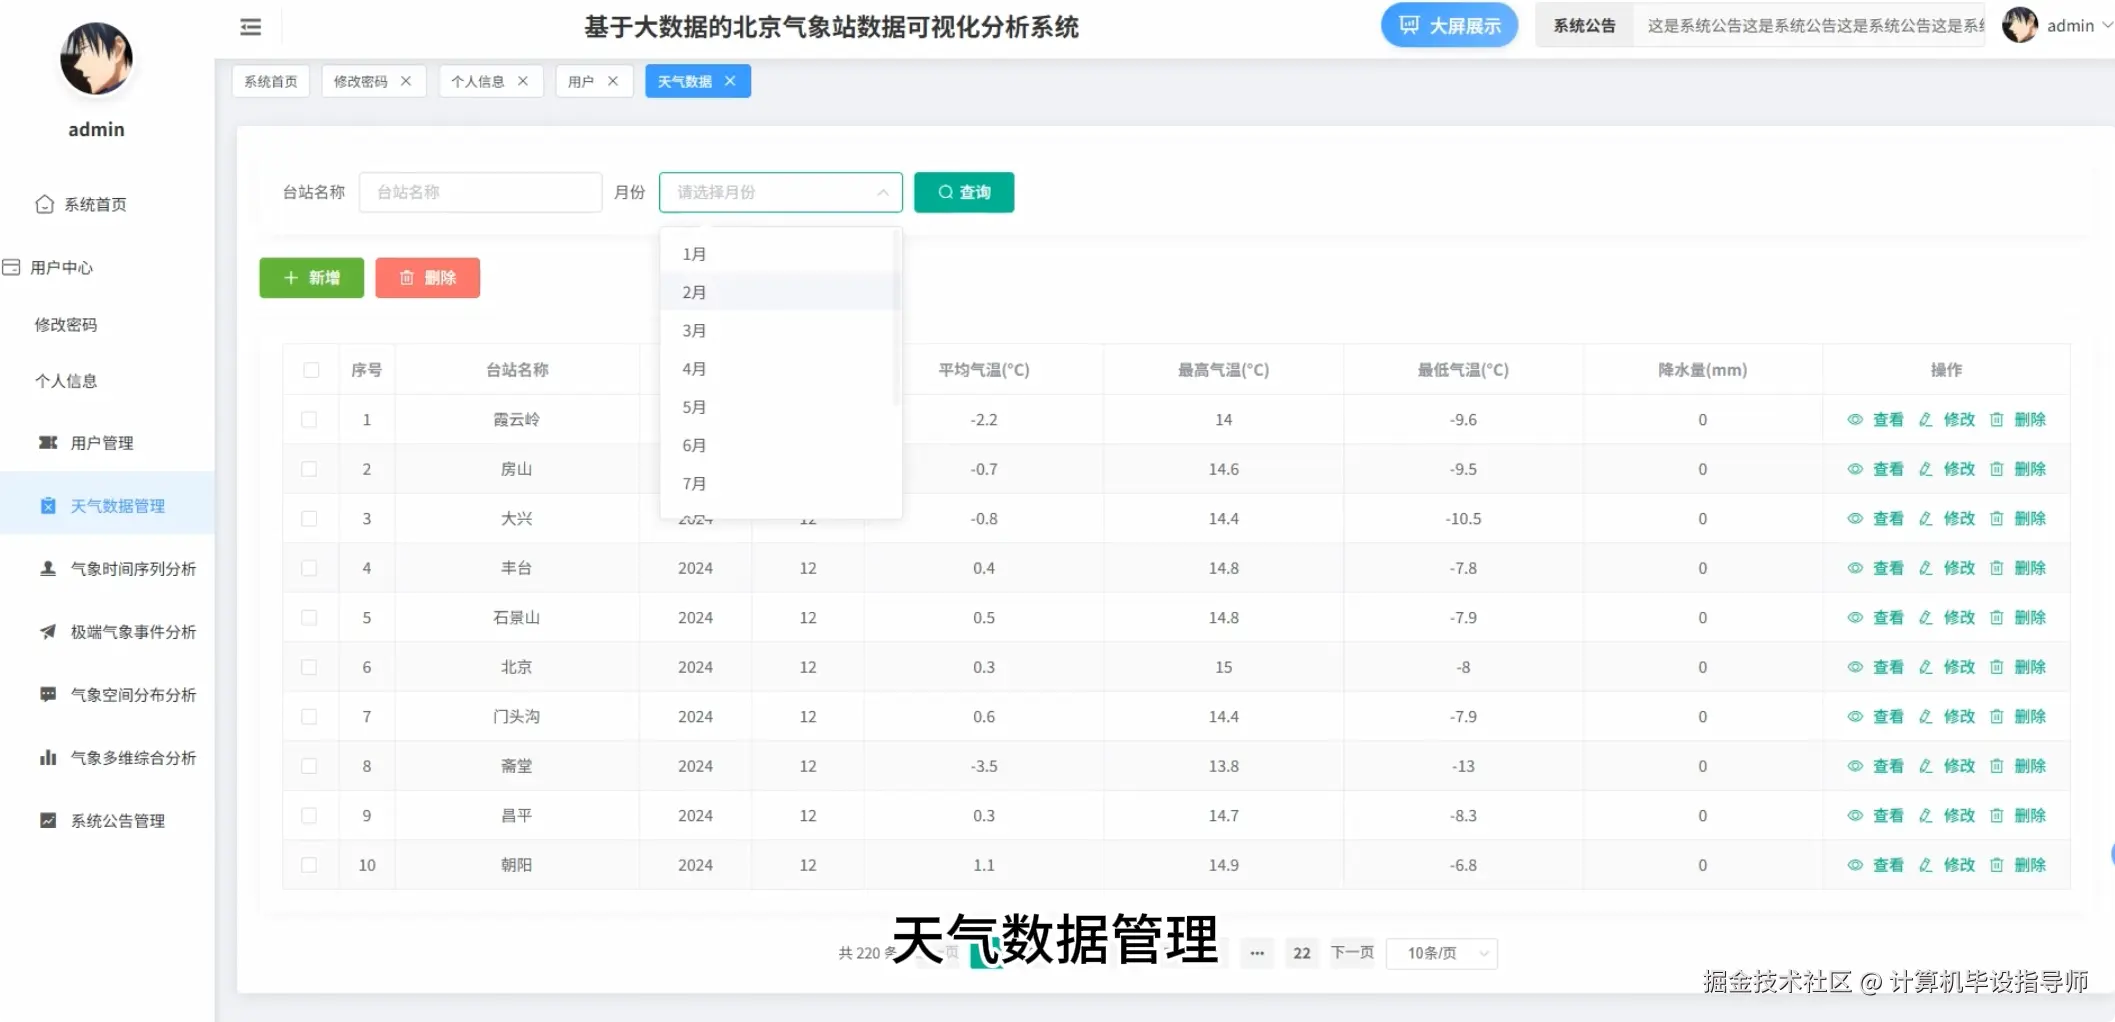
Task: Click the green 查询 search button
Action: [962, 192]
